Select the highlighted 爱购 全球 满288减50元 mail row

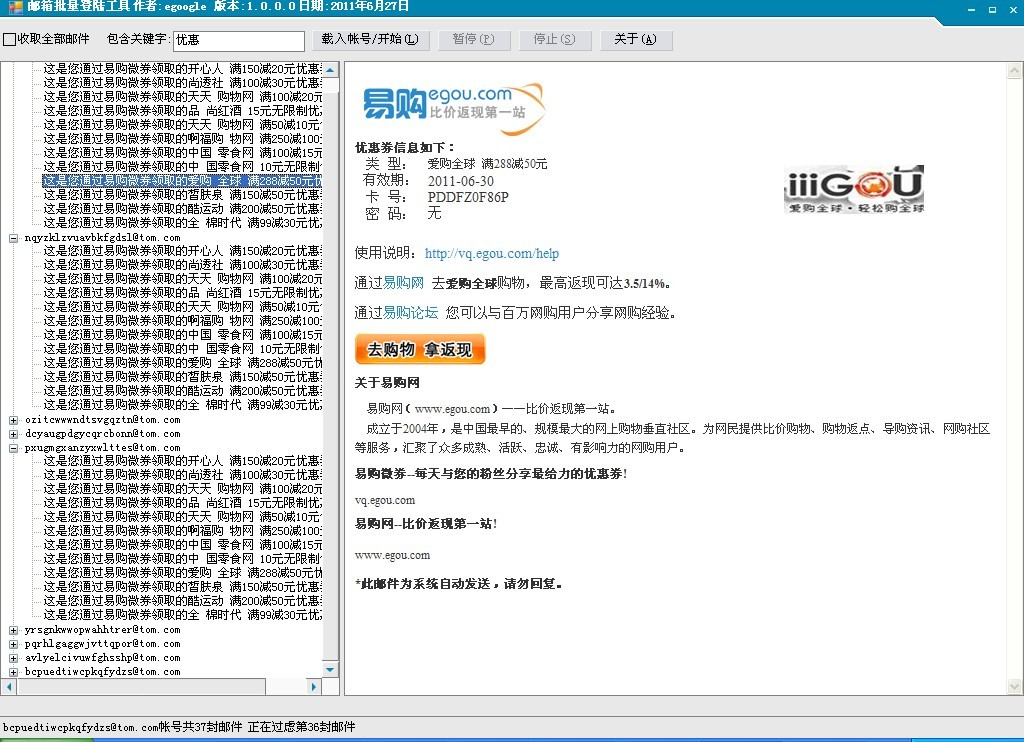tap(182, 181)
